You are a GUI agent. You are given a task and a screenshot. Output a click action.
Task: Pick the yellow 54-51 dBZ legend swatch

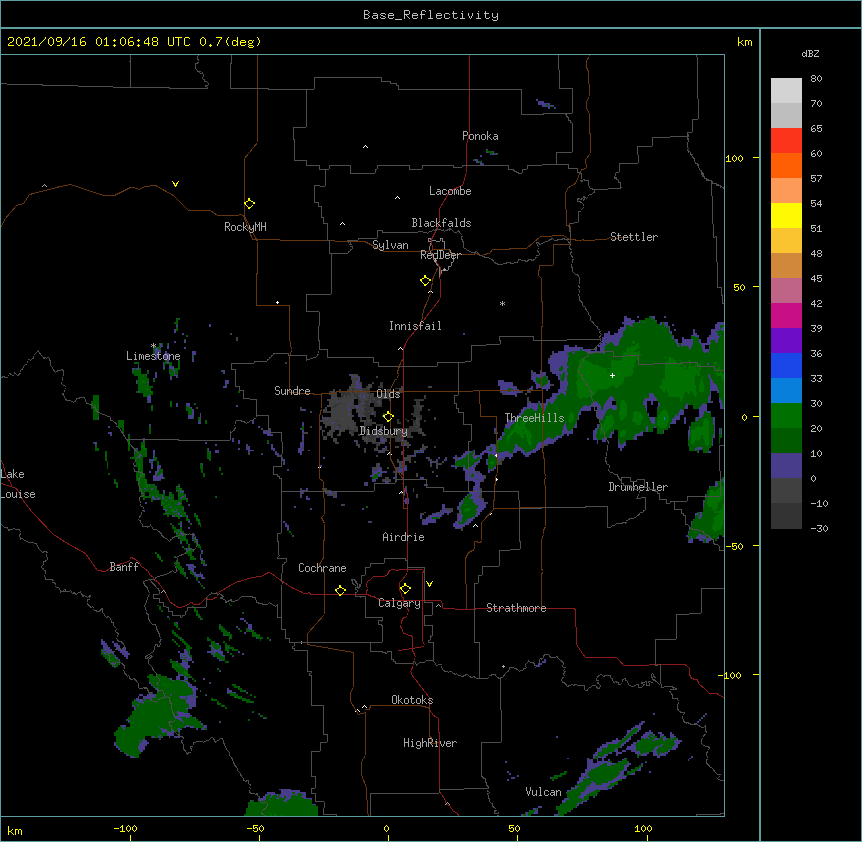786,215
